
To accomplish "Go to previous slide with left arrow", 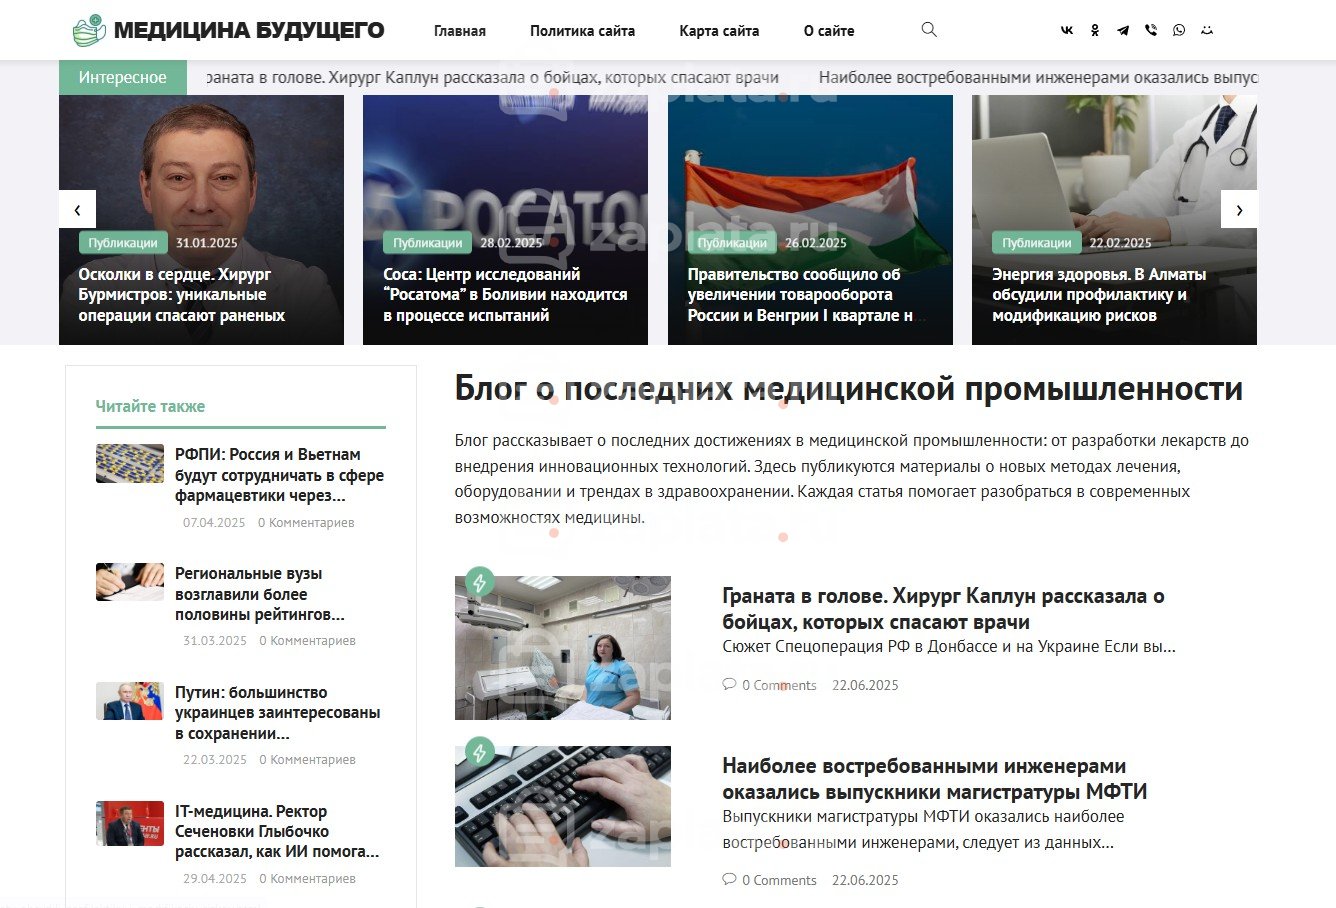I will pos(77,209).
